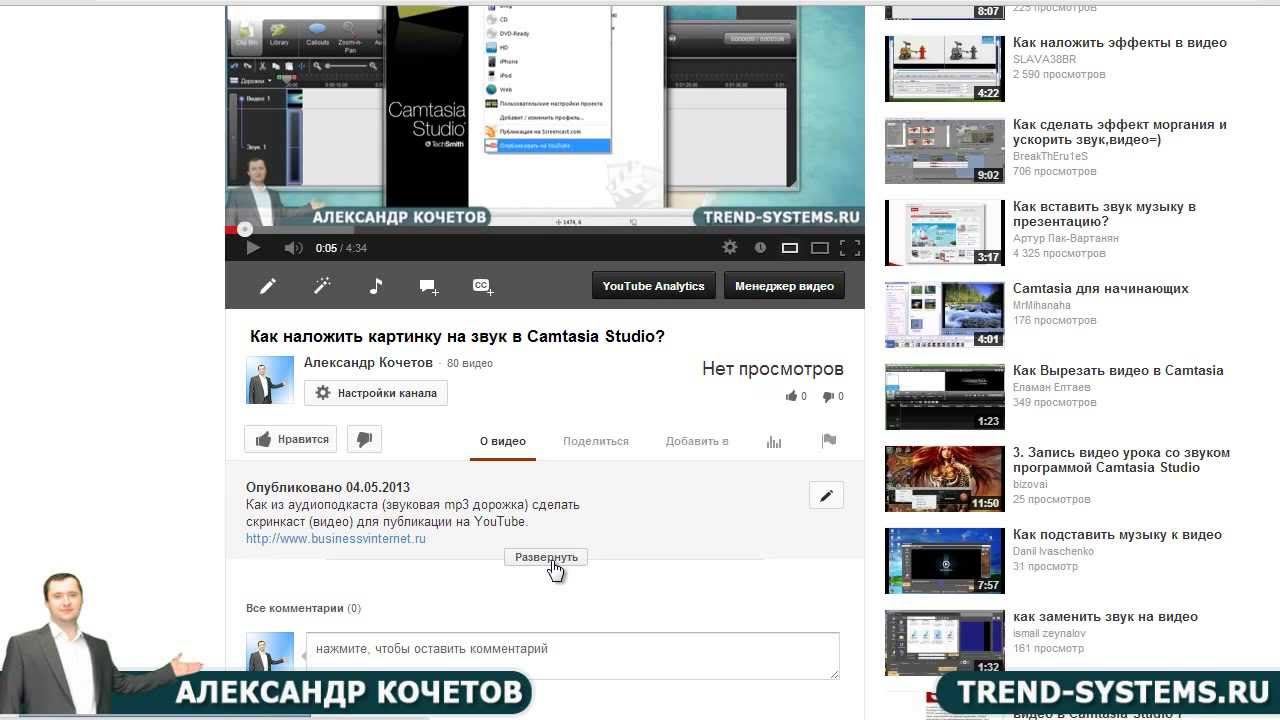Image resolution: width=1280 pixels, height=720 pixels.
Task: Open the statistics bar chart icon
Action: (x=774, y=441)
